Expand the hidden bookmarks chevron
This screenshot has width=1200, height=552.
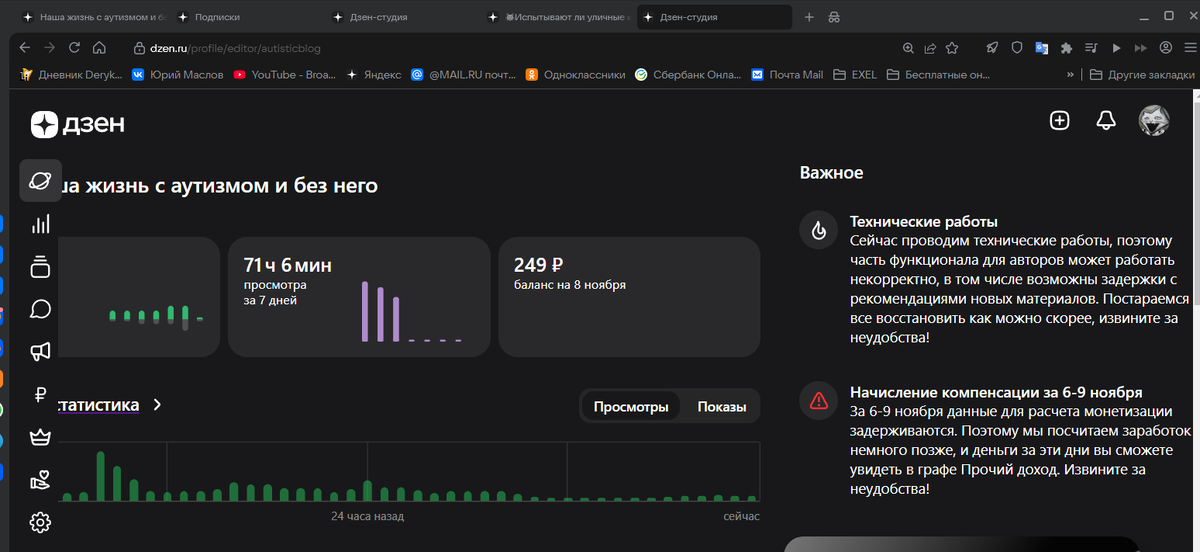click(x=1071, y=74)
